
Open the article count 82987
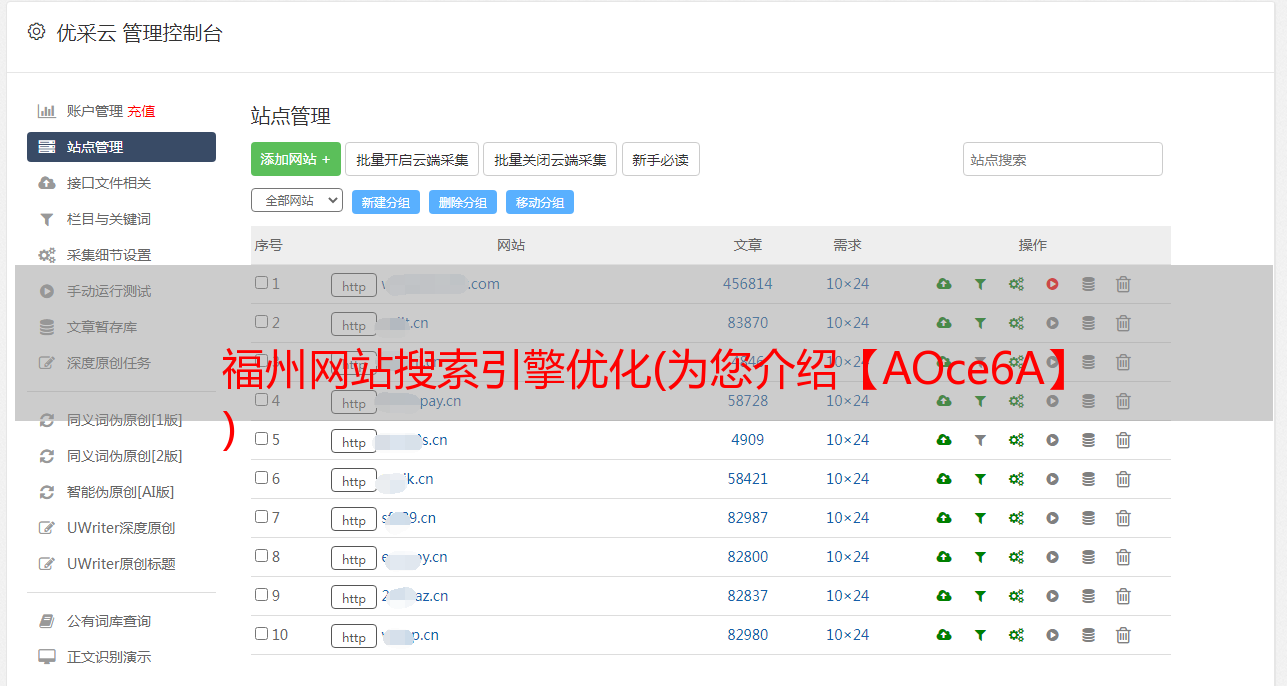(748, 518)
